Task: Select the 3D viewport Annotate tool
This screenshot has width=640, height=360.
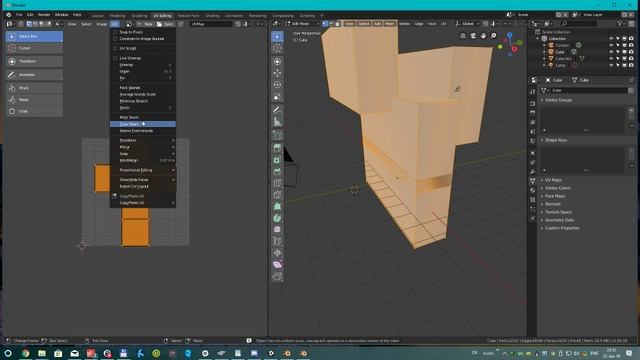Action: (278, 109)
